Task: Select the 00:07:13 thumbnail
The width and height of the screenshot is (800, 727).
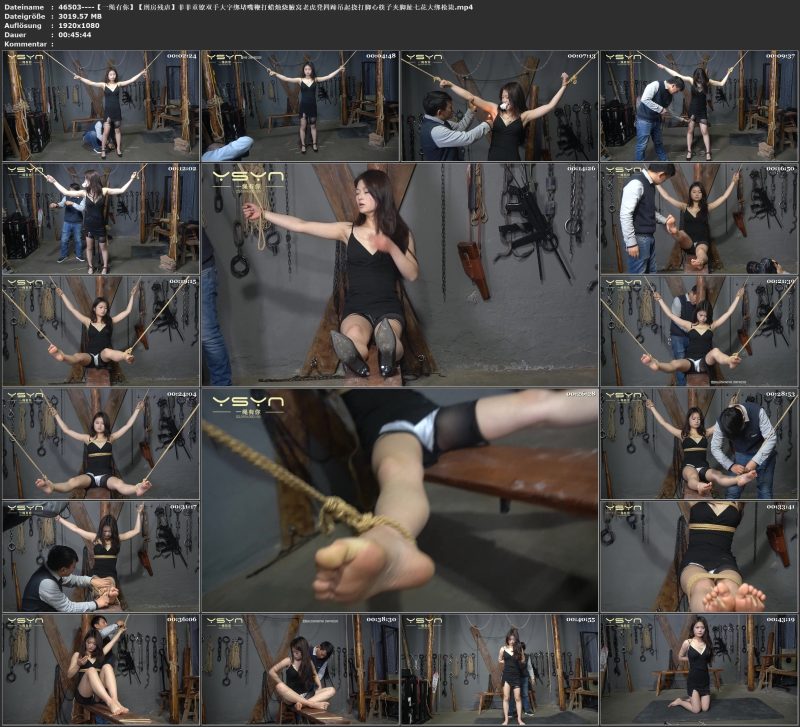Action: (499, 105)
